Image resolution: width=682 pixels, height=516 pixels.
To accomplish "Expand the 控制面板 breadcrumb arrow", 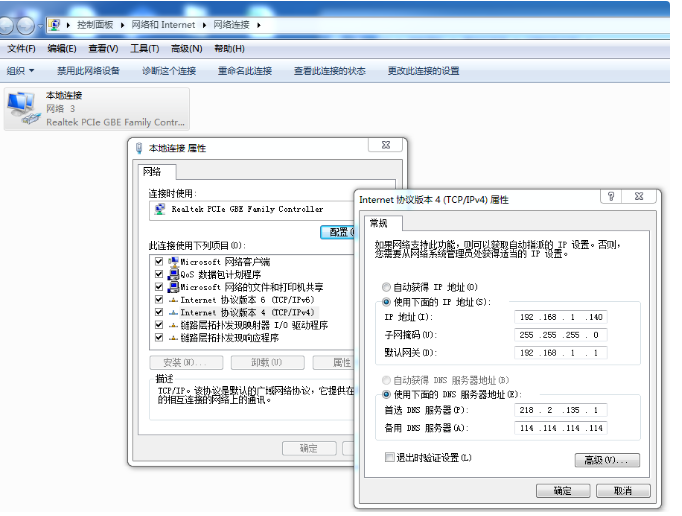I will (119, 24).
